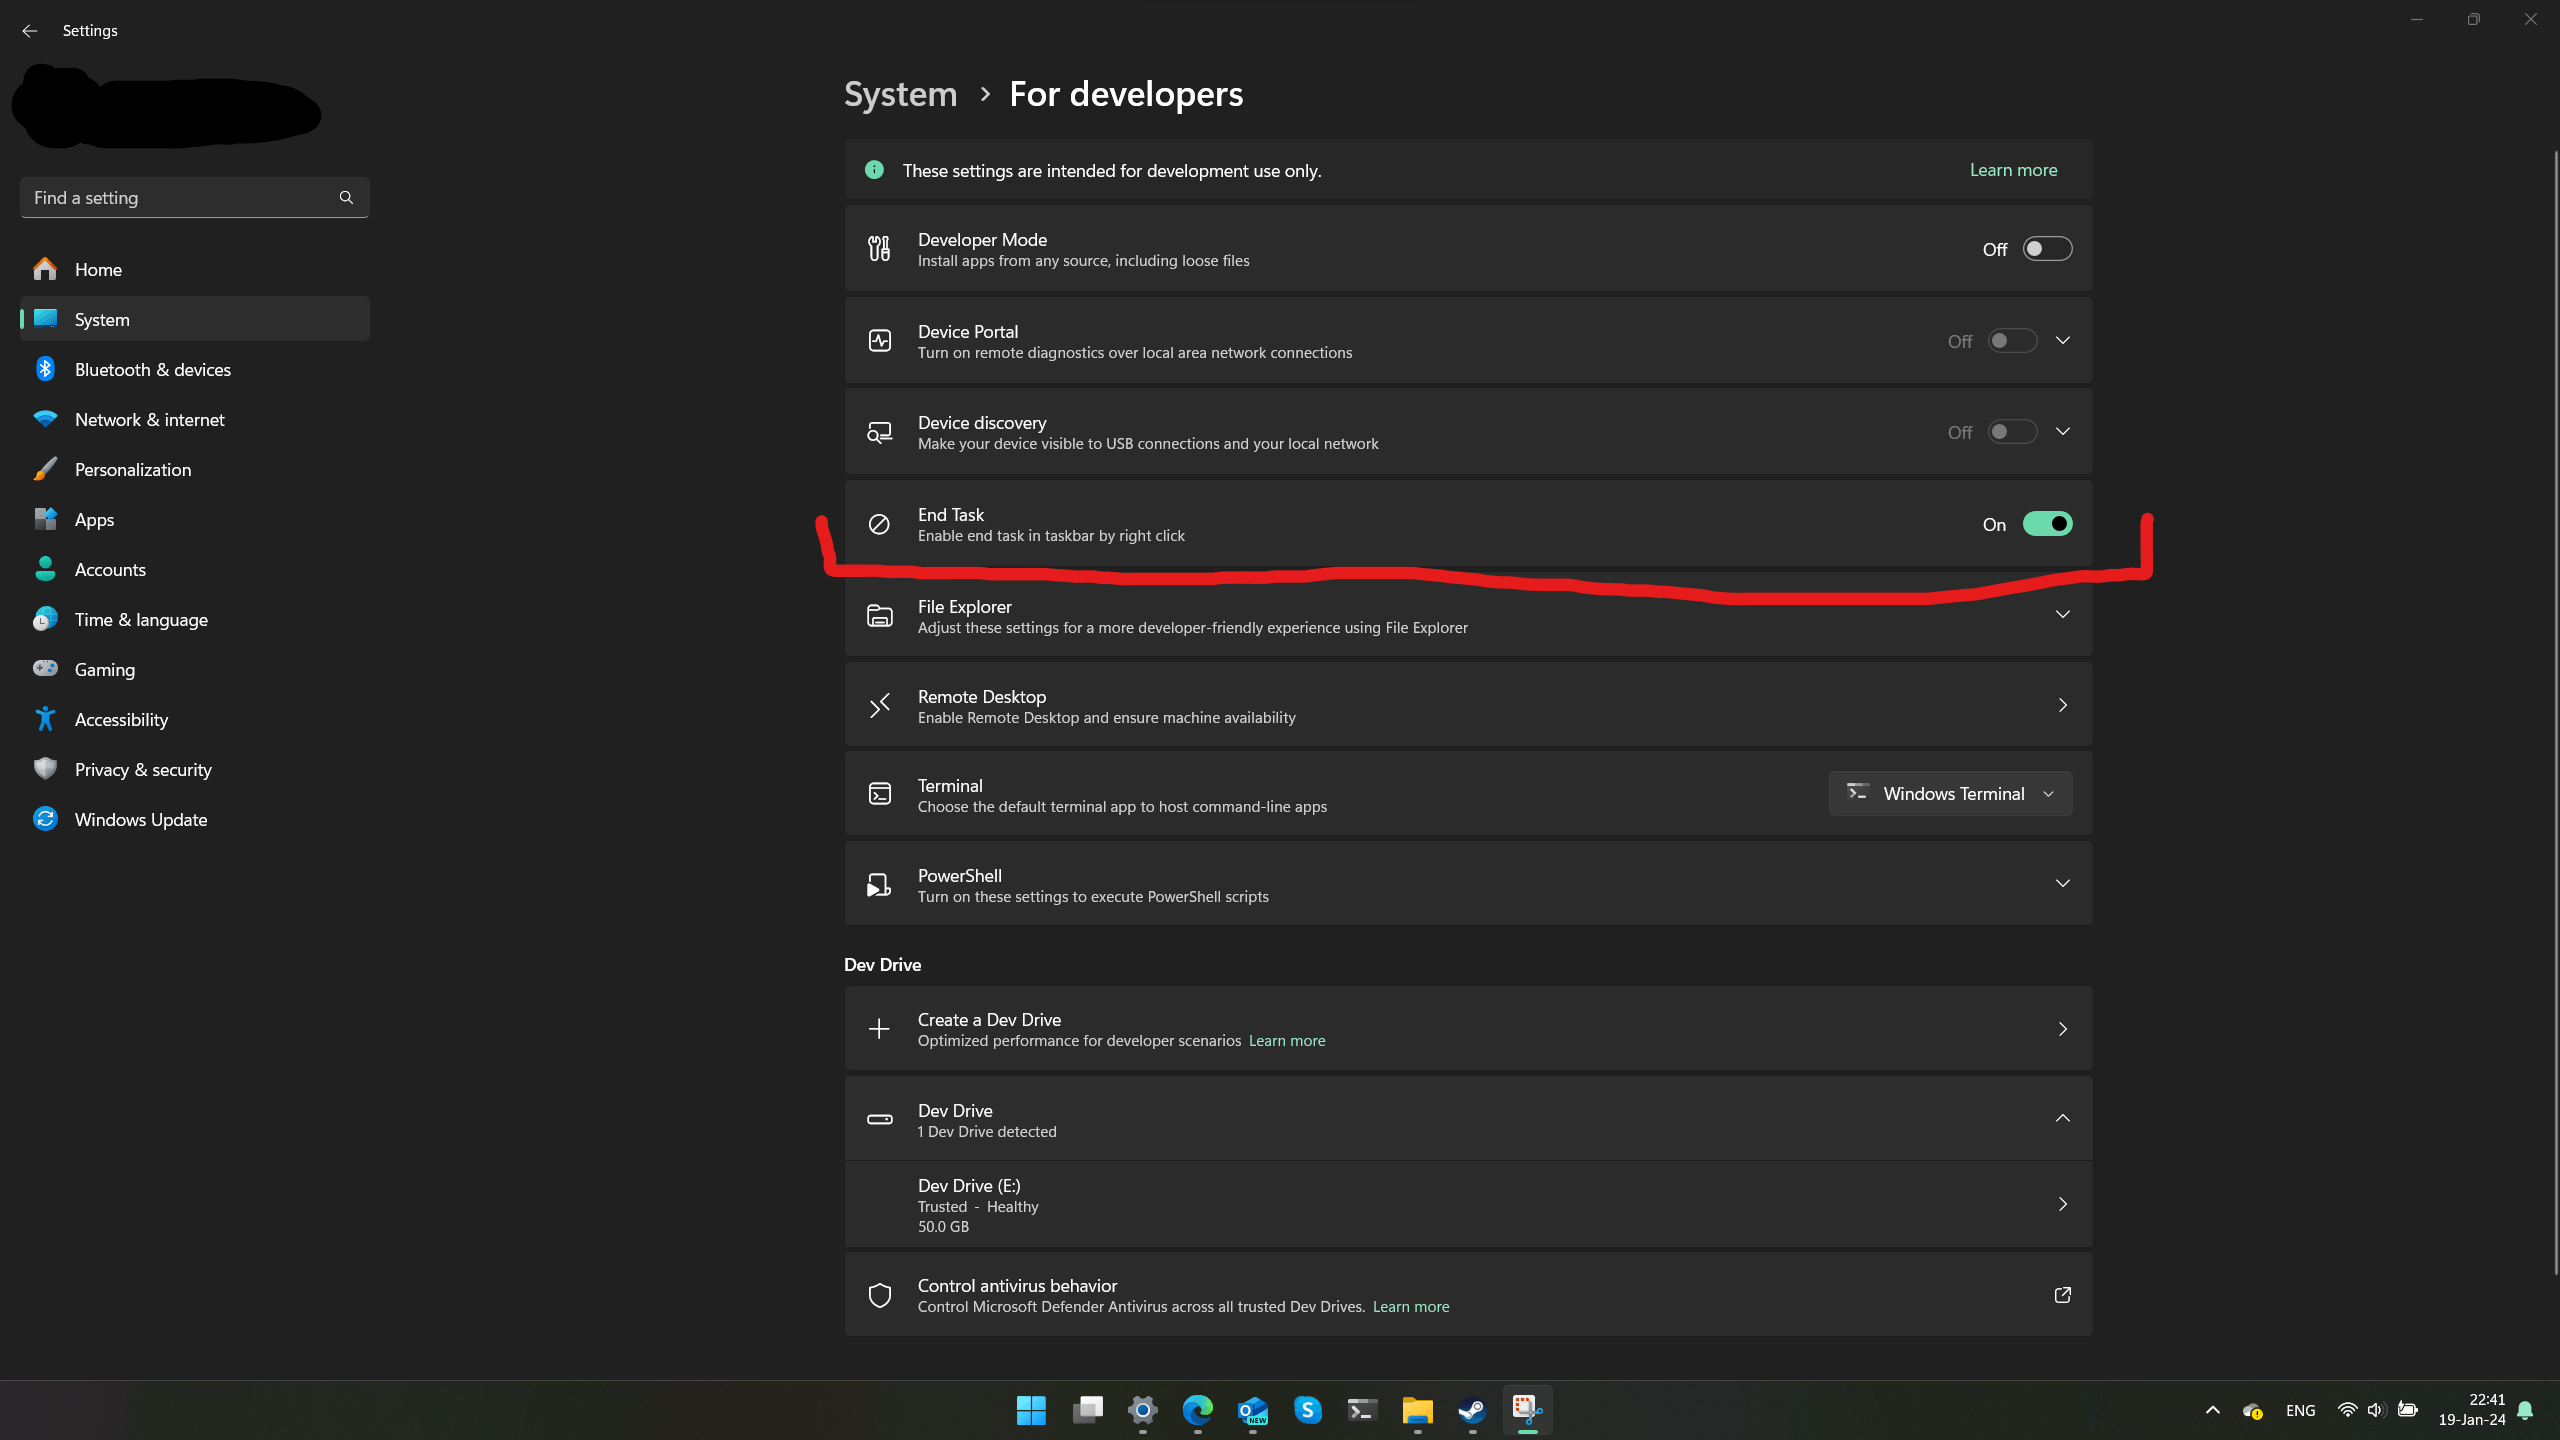Expand the PowerShell settings section
This screenshot has width=2560, height=1440.
pyautogui.click(x=2062, y=883)
